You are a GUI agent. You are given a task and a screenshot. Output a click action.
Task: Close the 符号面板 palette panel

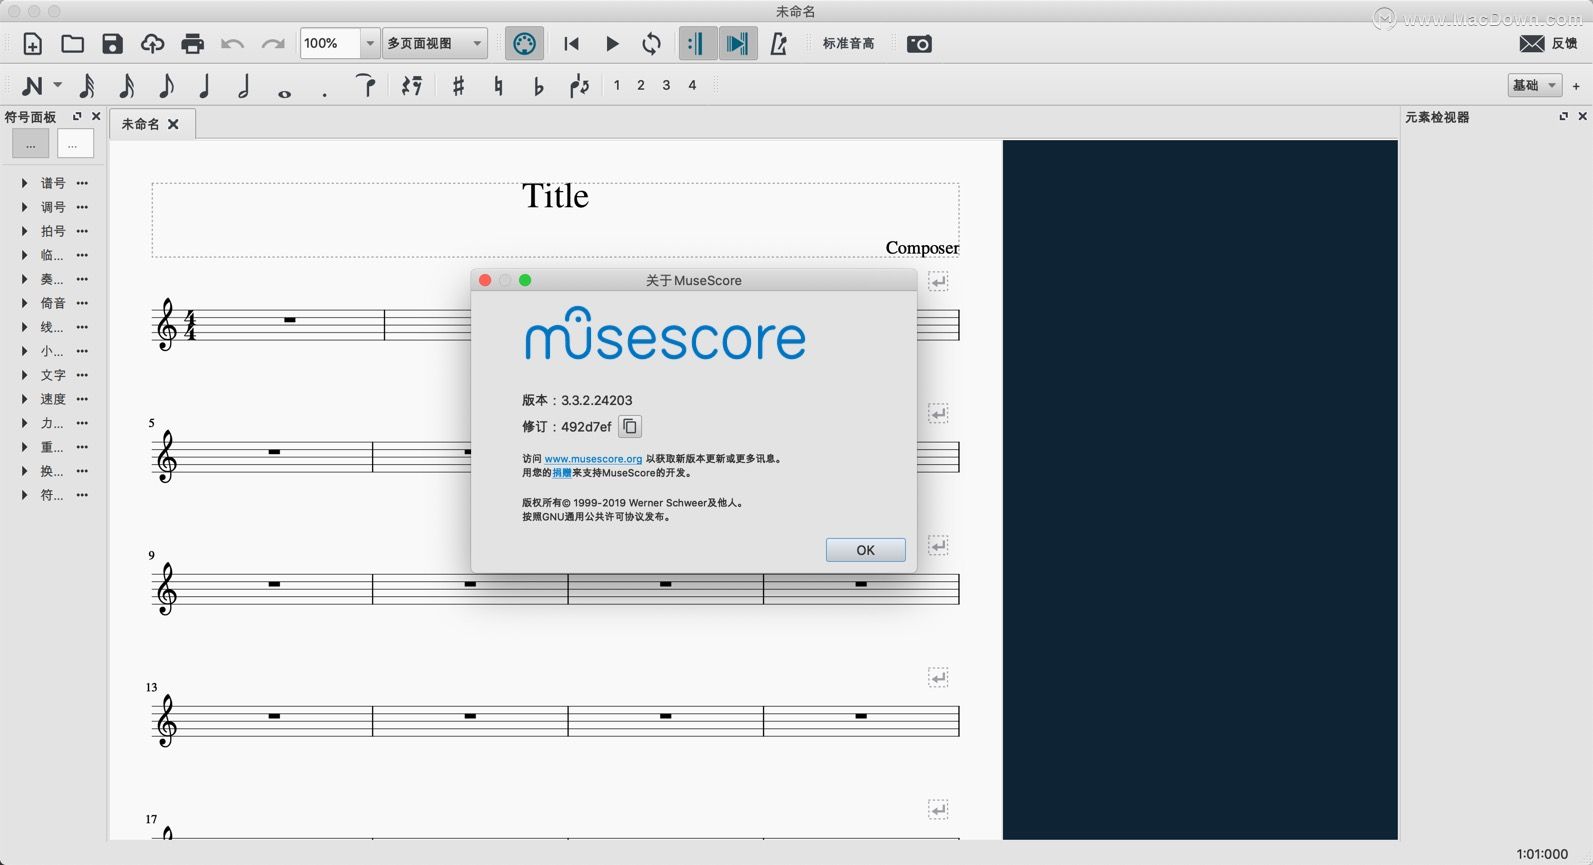(96, 116)
